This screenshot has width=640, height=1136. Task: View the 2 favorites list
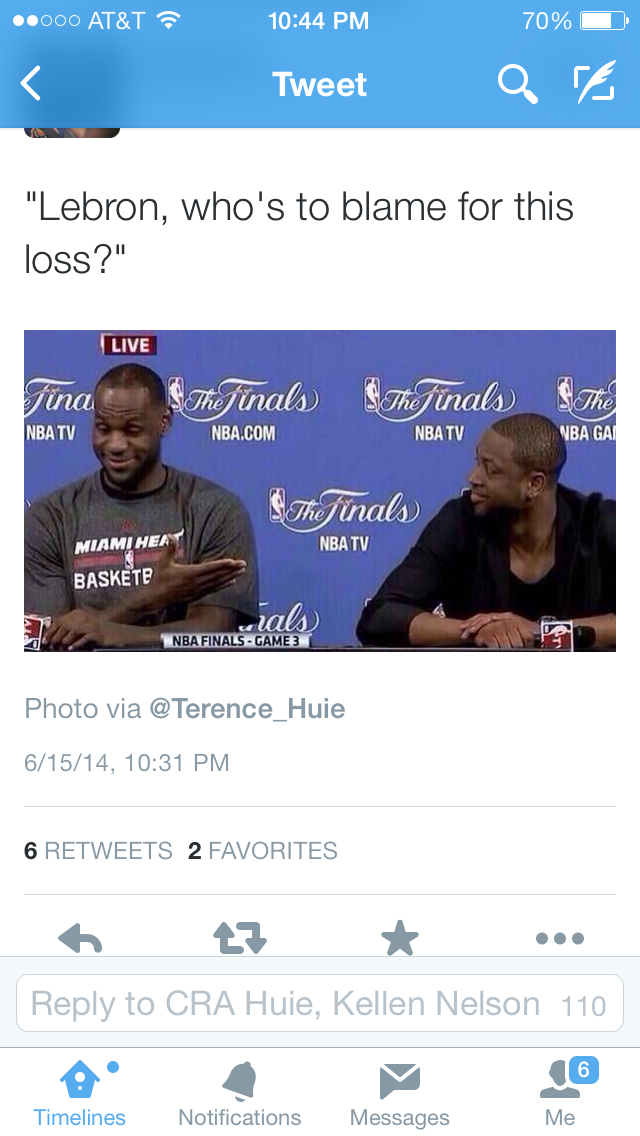pyautogui.click(x=262, y=850)
